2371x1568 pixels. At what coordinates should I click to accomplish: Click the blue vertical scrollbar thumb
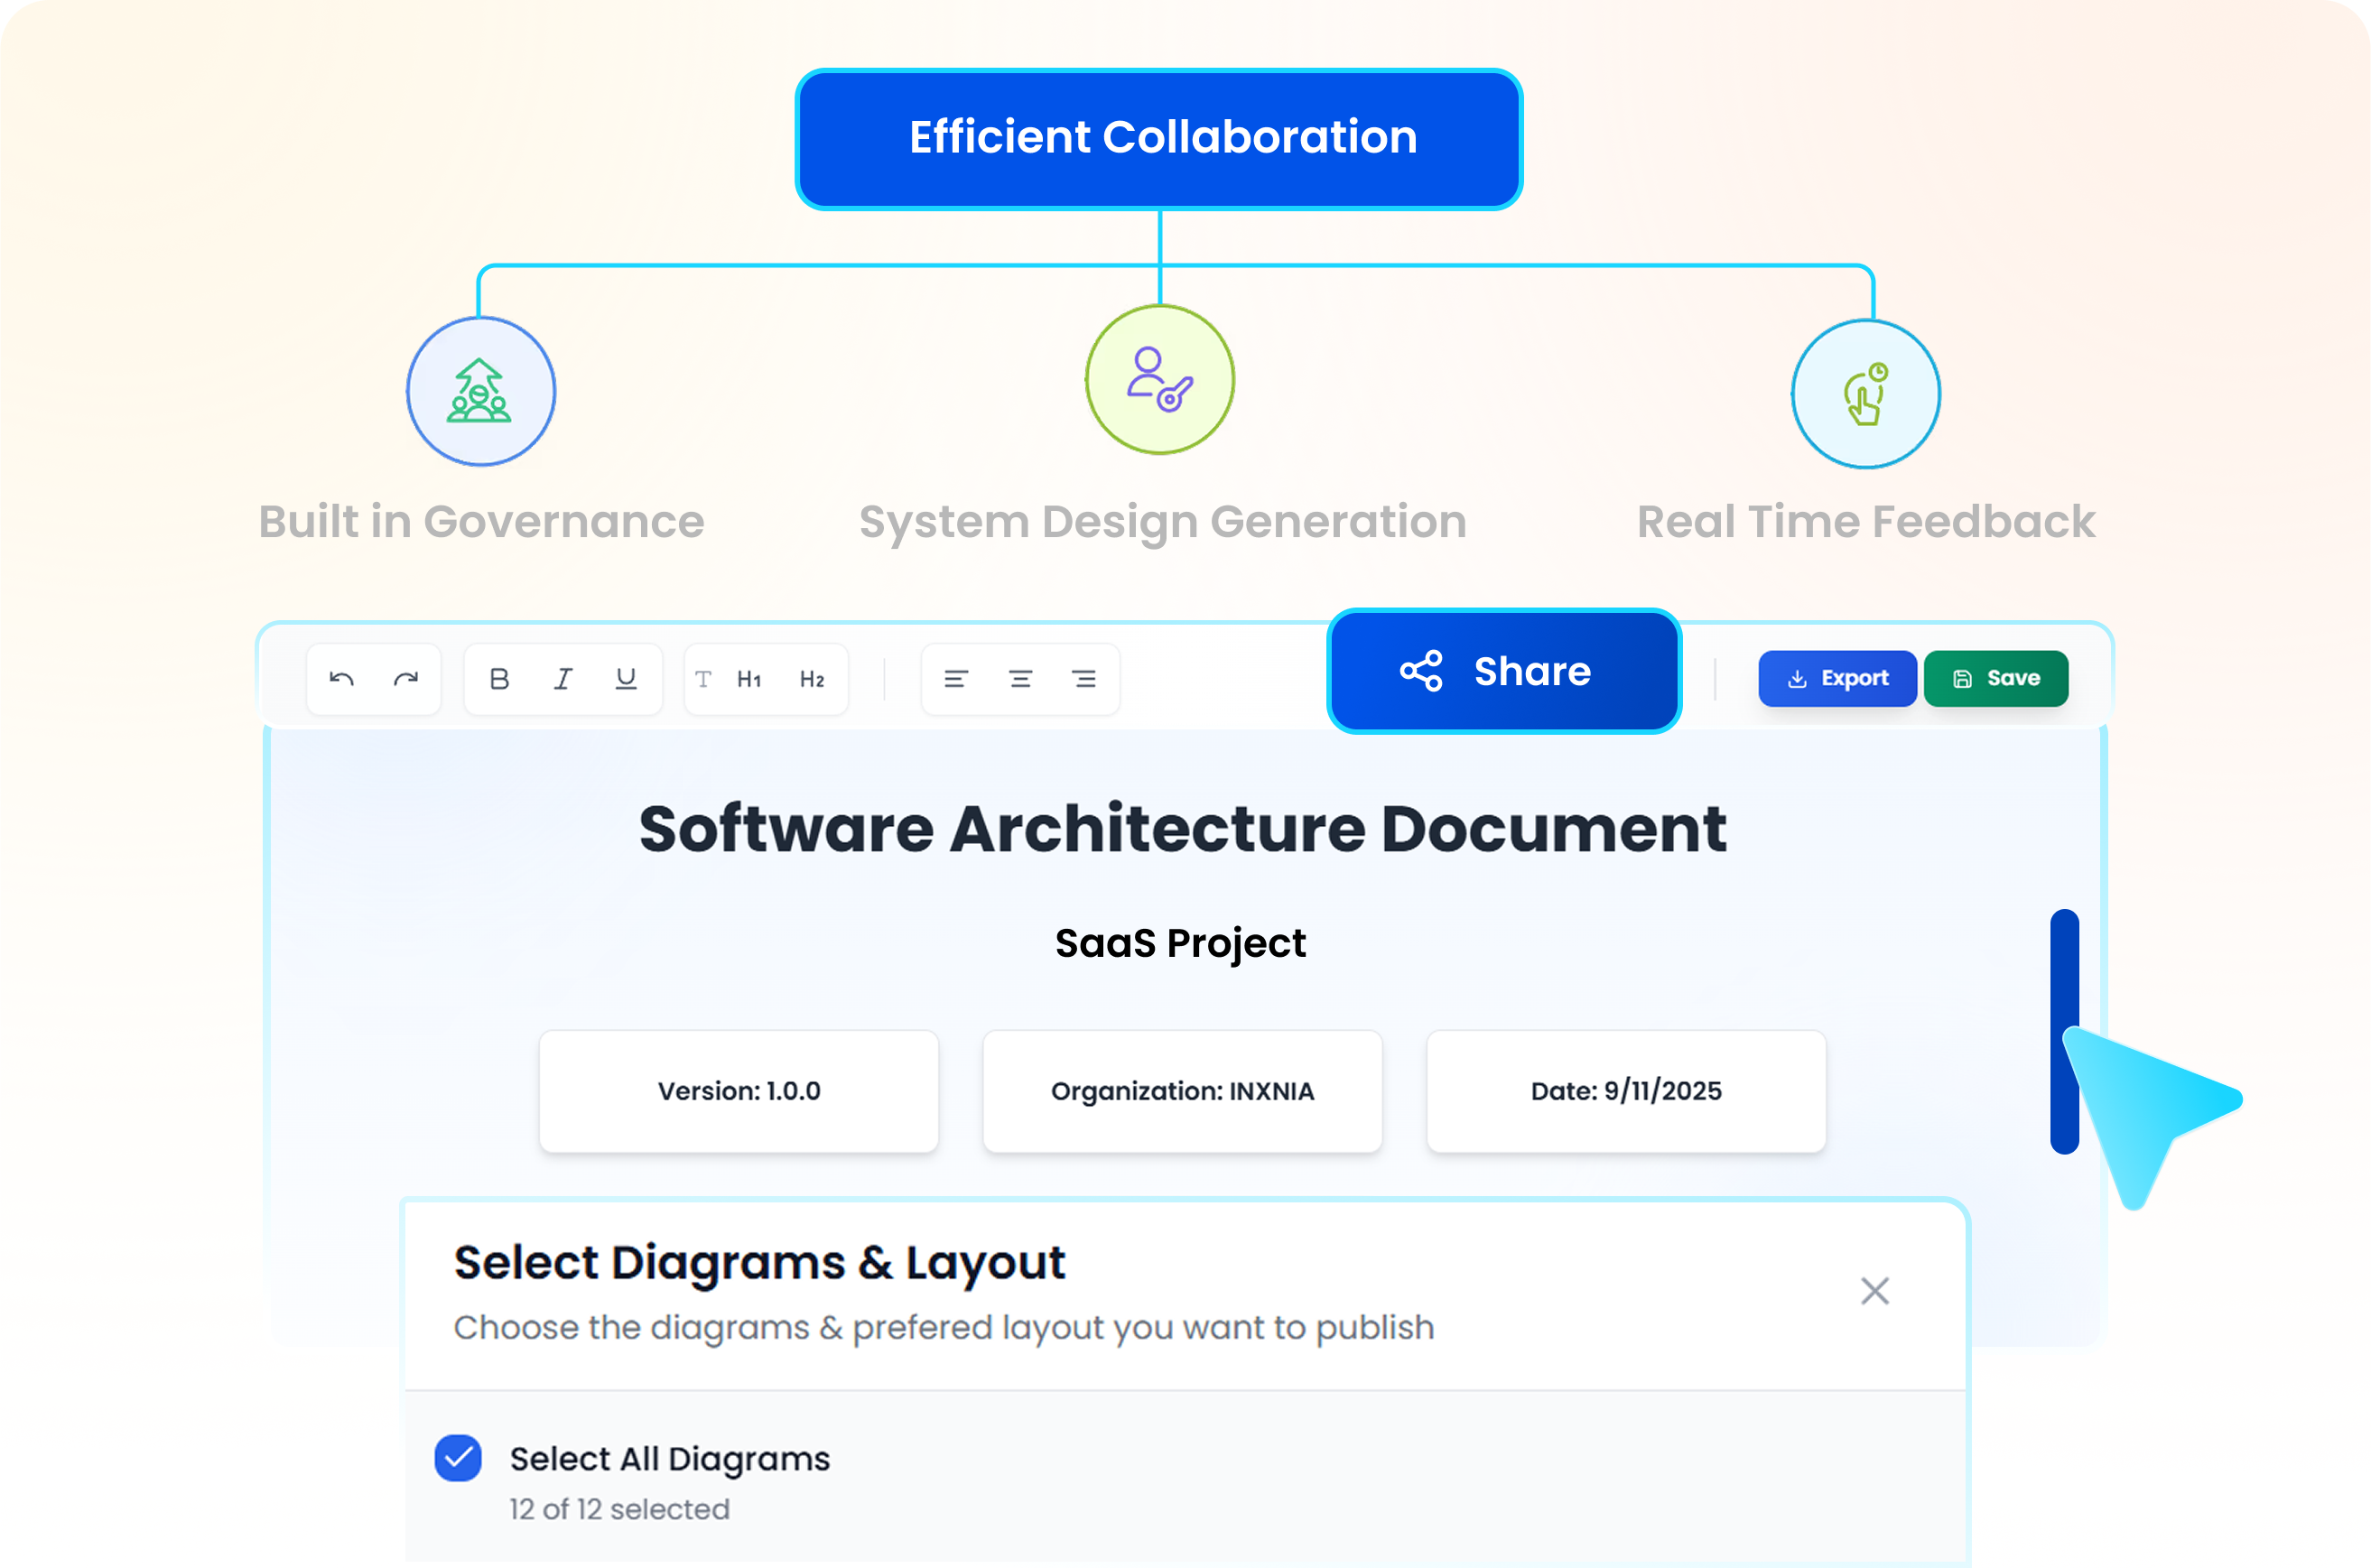pyautogui.click(x=2064, y=1031)
